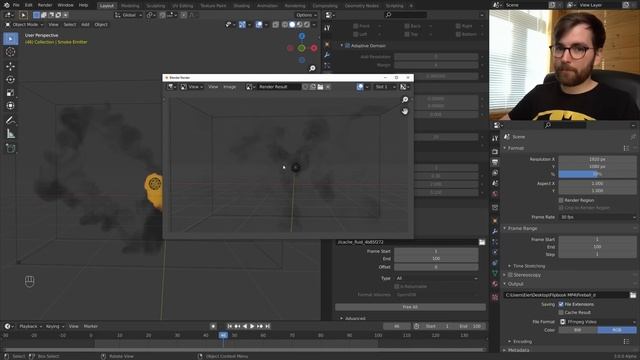Toggle the Stereoscopy checkbox

pos(510,275)
